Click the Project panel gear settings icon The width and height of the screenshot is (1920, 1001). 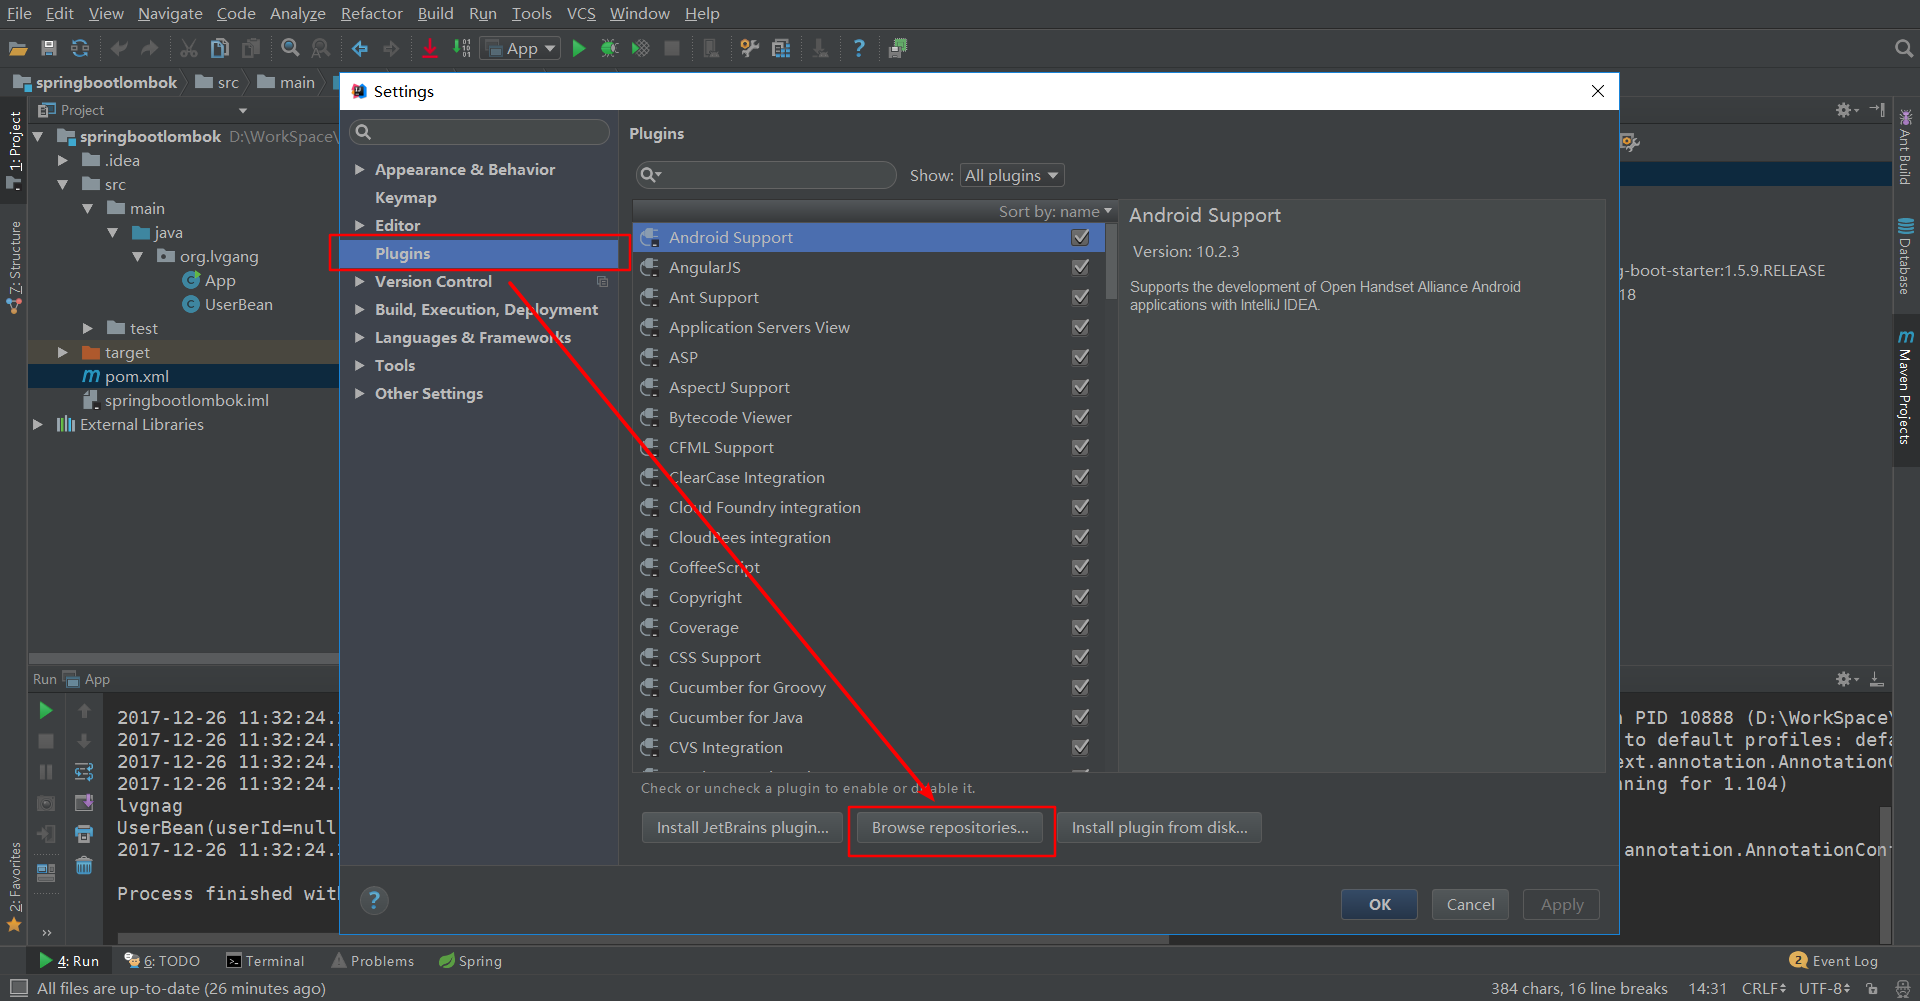pos(1846,110)
